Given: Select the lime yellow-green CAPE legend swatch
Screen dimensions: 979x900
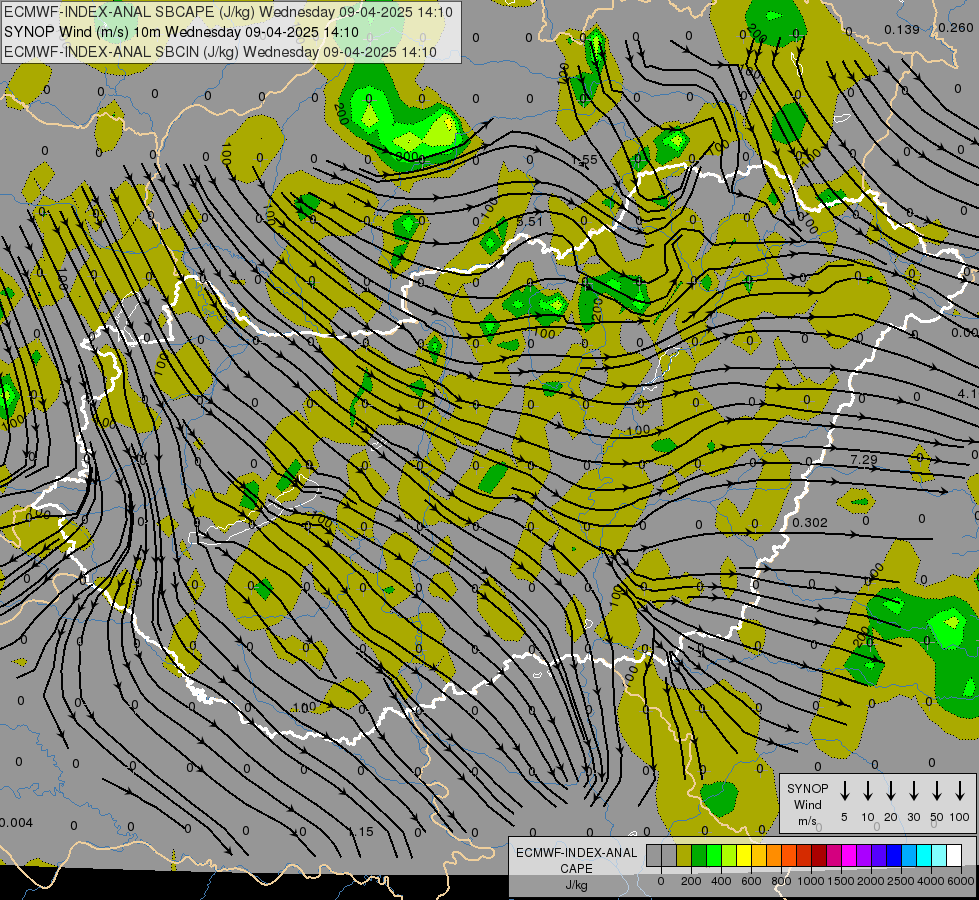Looking at the screenshot, I should click(x=729, y=855).
